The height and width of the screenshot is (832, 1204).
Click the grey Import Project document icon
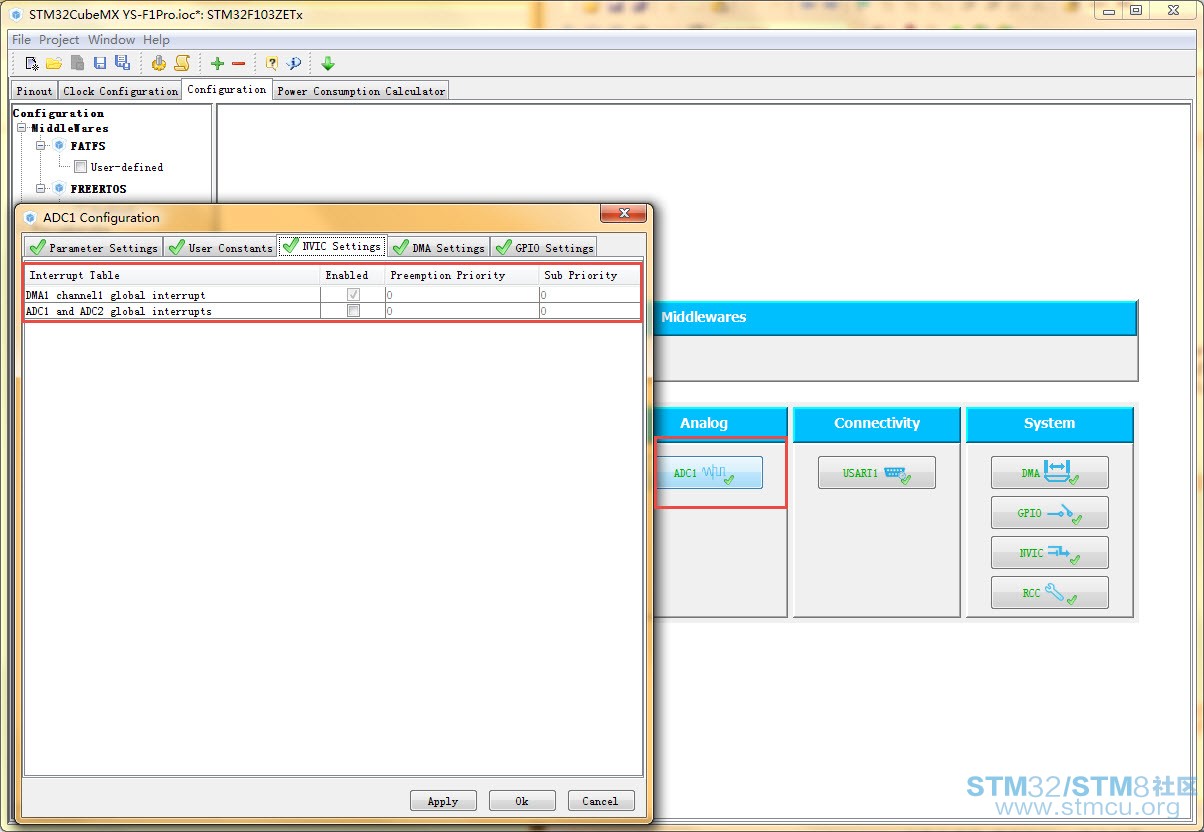click(x=77, y=63)
